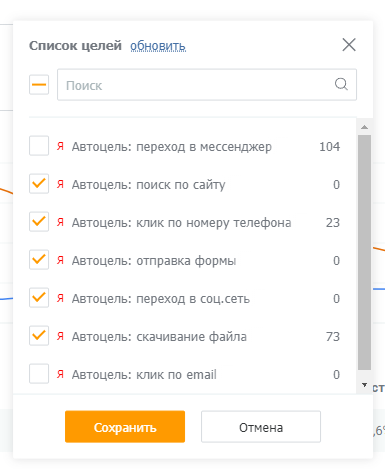
Task: Click the search magnifier icon
Action: pyautogui.click(x=341, y=84)
